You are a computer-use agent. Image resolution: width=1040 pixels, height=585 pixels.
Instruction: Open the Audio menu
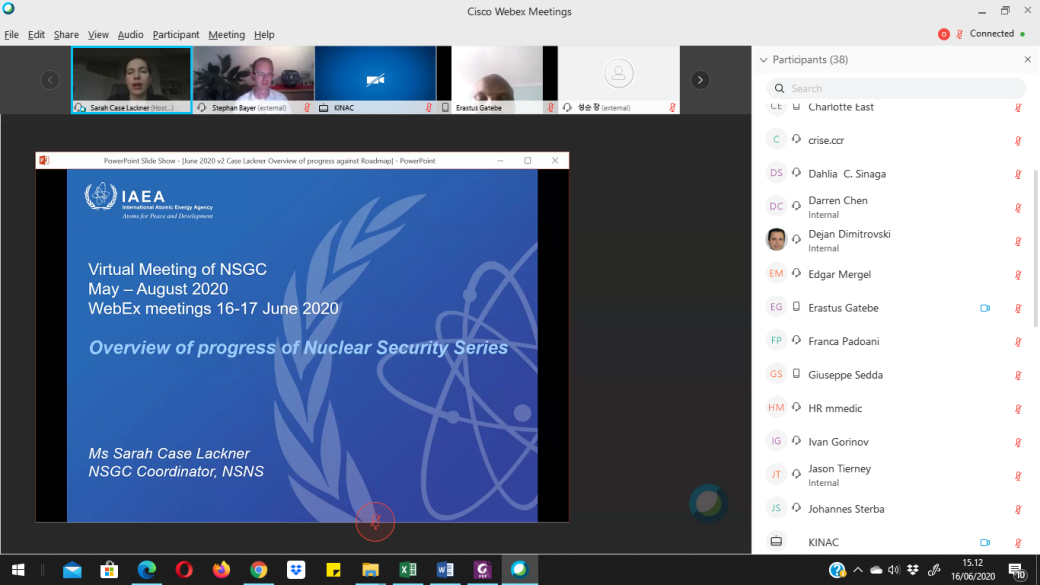(x=130, y=34)
